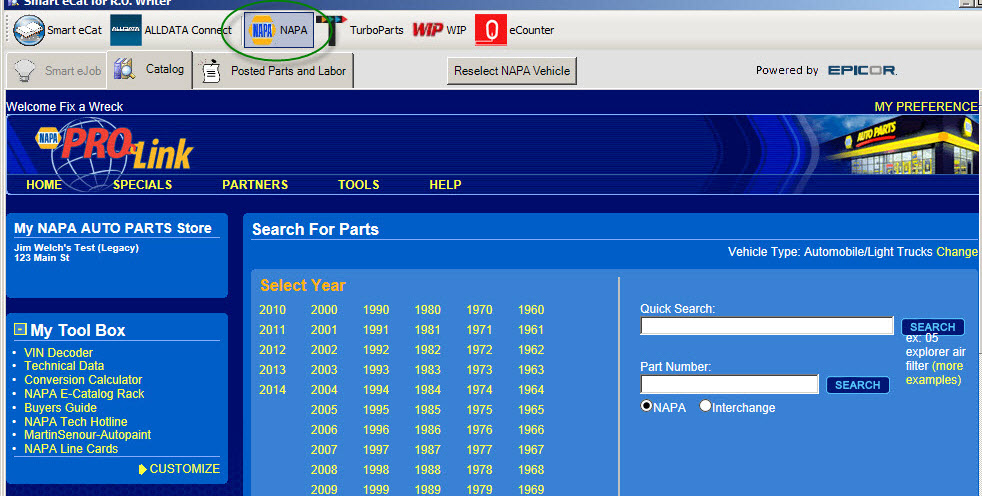Select the NAPA catalog icon
This screenshot has height=496, width=982.
(279, 30)
